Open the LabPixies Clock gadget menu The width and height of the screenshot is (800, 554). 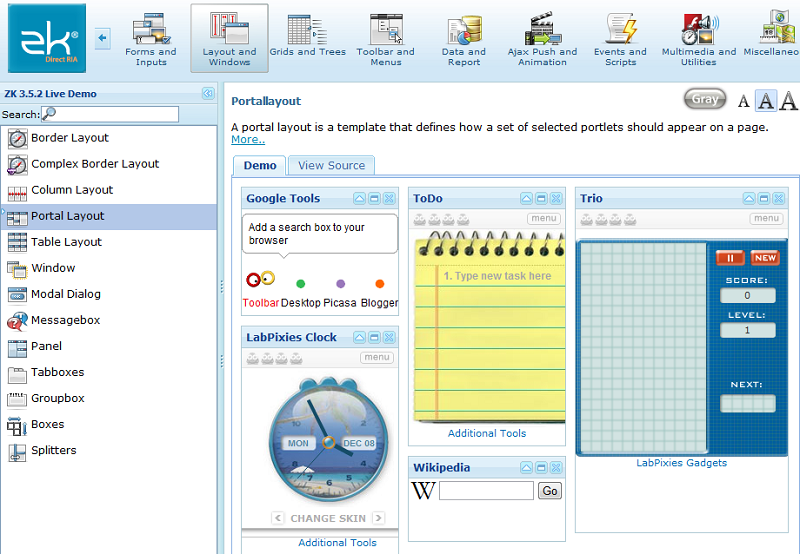click(x=377, y=357)
